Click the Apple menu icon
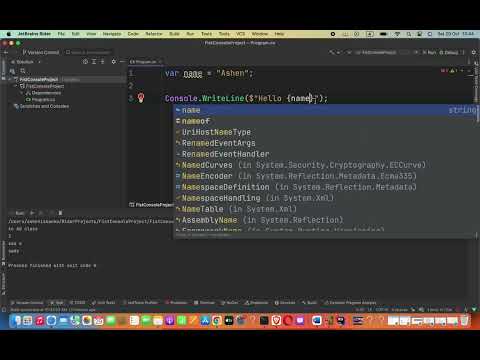 [x=9, y=34]
